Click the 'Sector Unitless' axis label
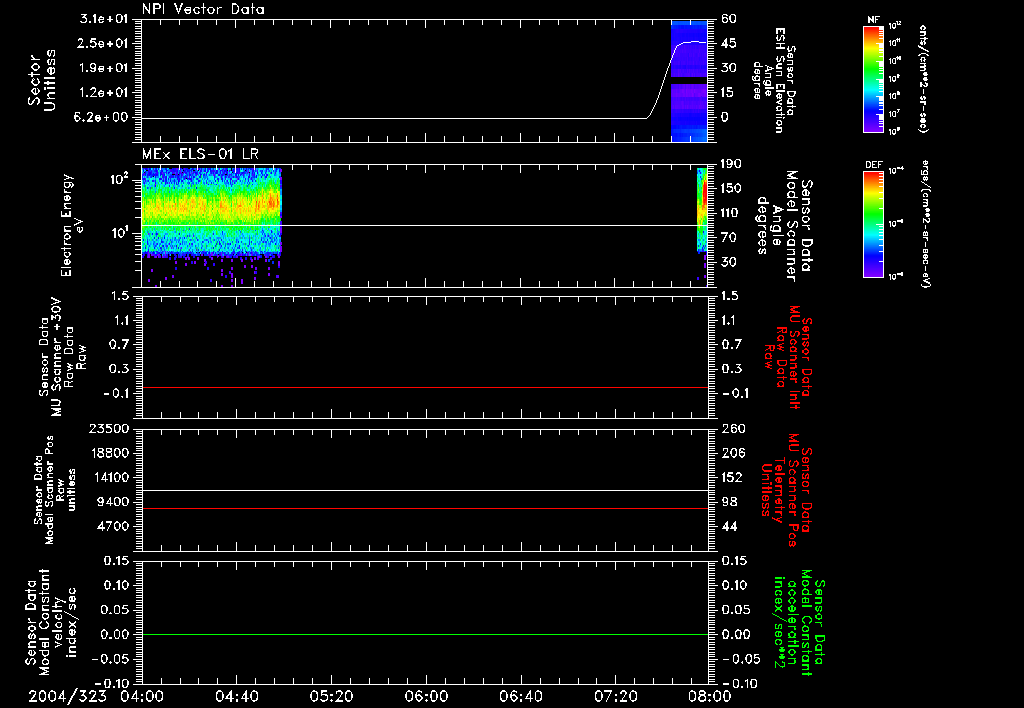 coord(42,80)
